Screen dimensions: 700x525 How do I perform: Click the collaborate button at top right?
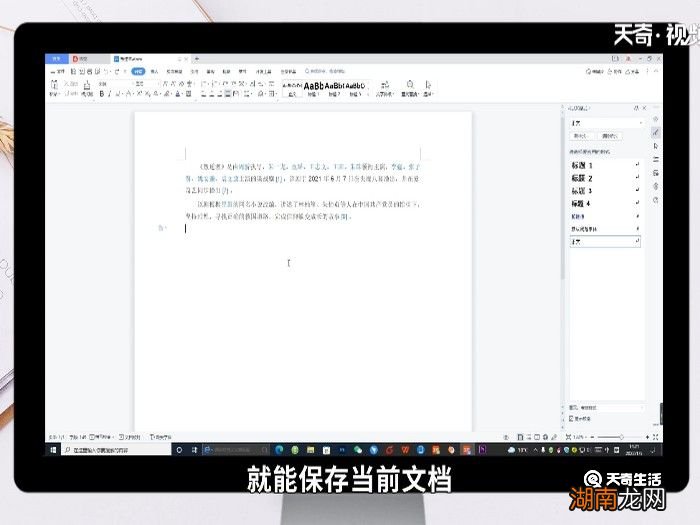pos(615,71)
